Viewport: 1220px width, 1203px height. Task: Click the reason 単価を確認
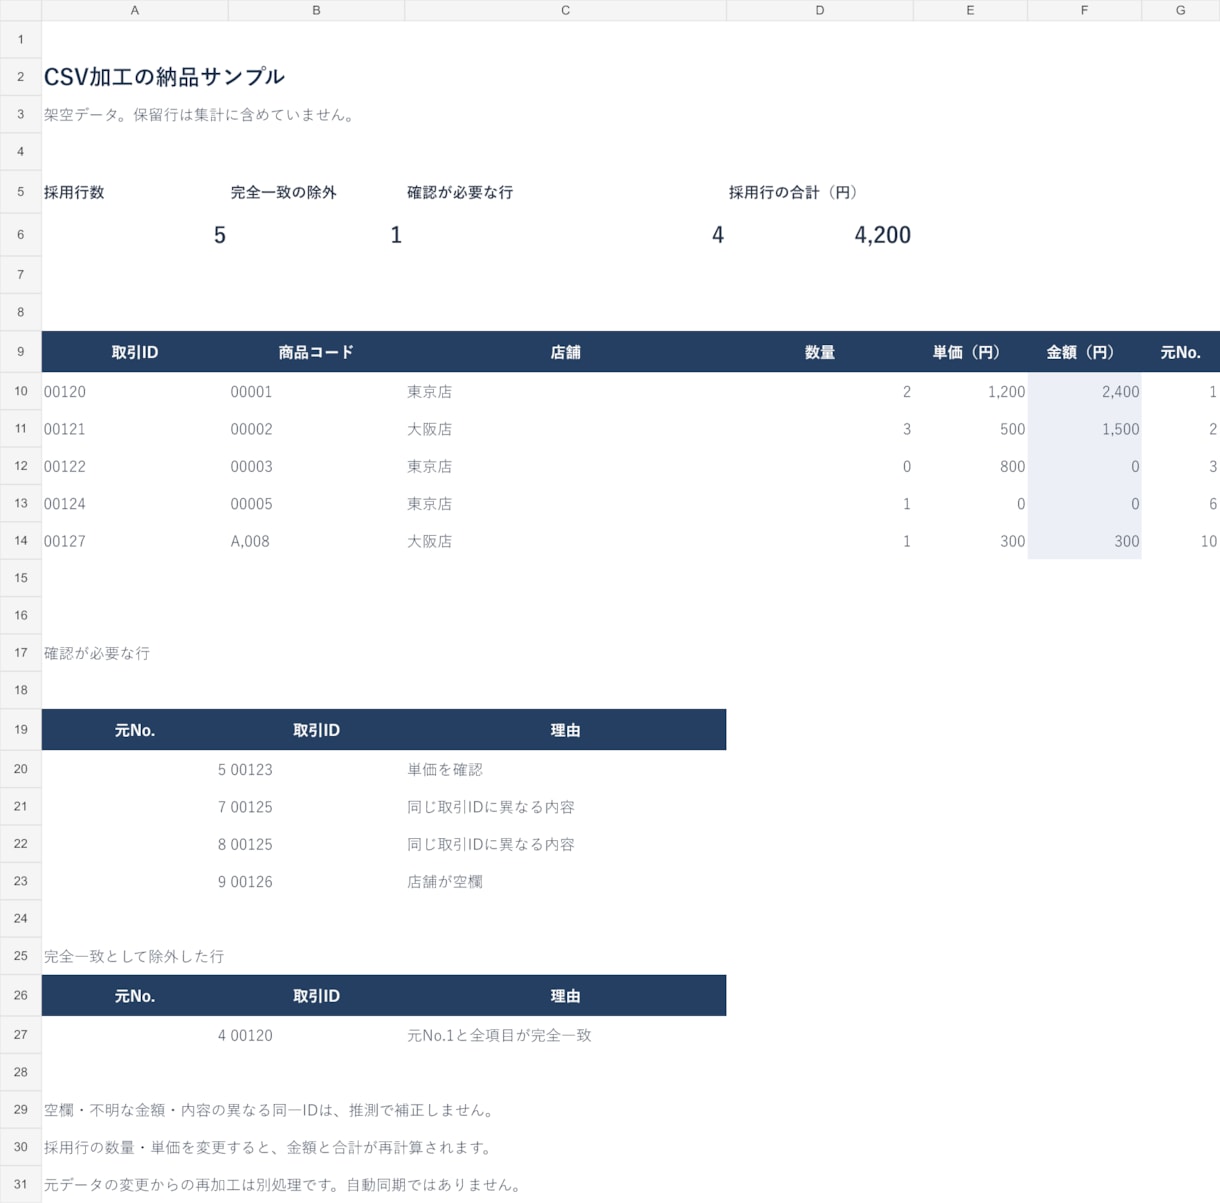click(x=445, y=770)
